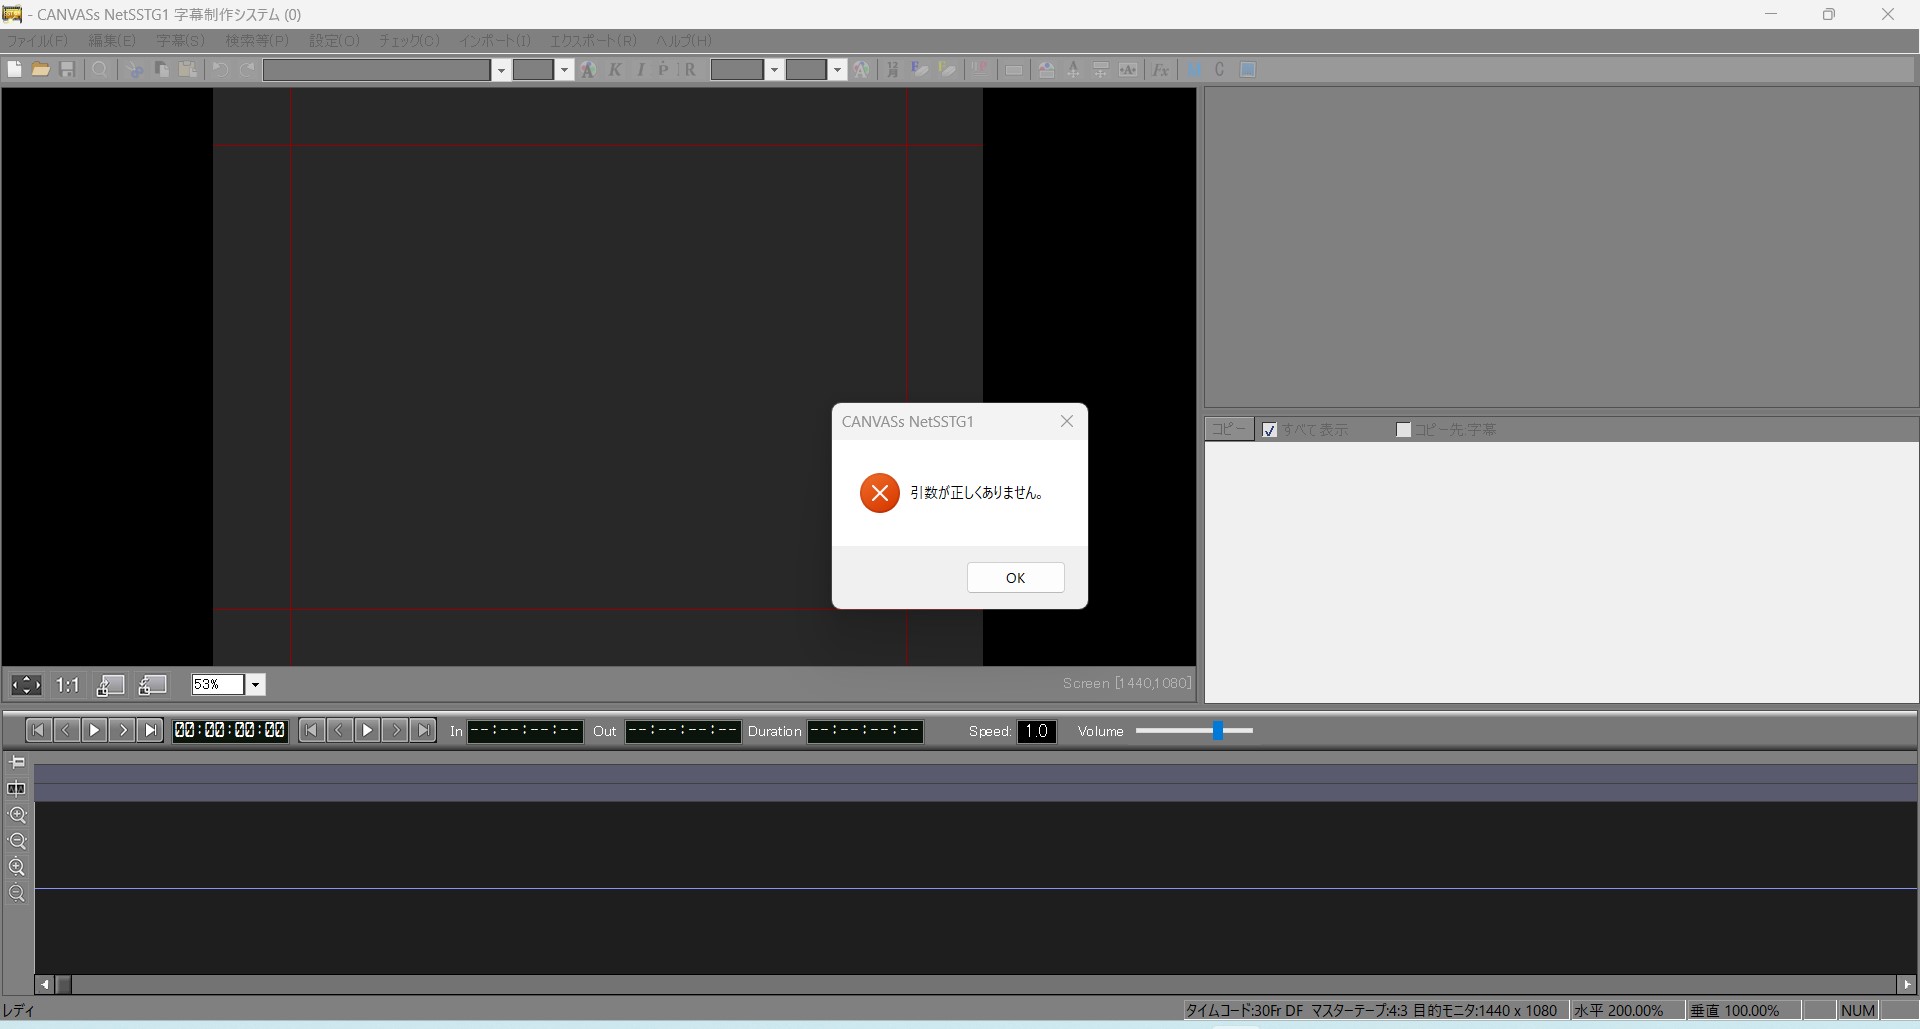
Task: Click the New file icon in toolbar
Action: pyautogui.click(x=15, y=69)
